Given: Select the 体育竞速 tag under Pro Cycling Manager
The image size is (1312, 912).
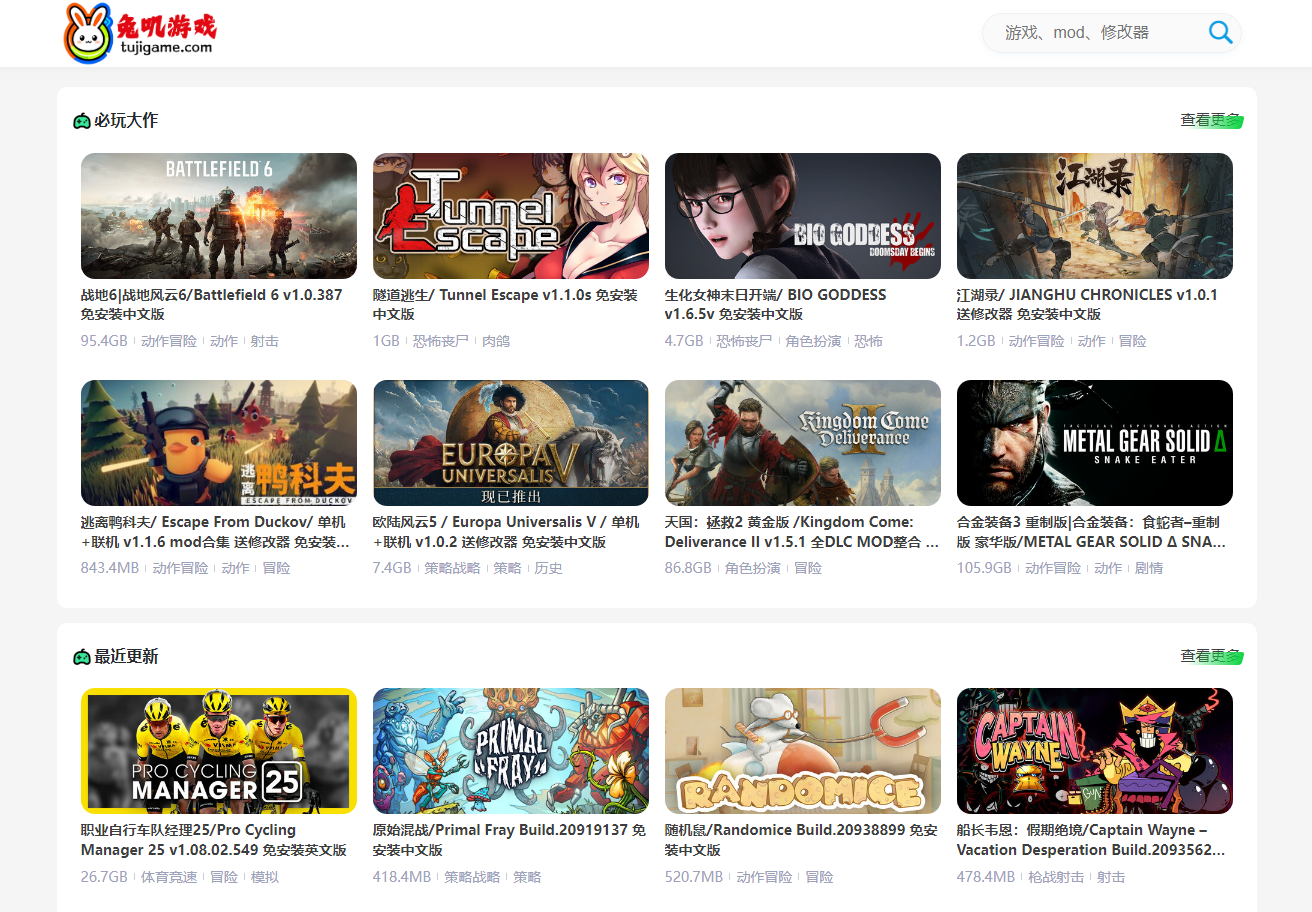Looking at the screenshot, I should [x=169, y=877].
